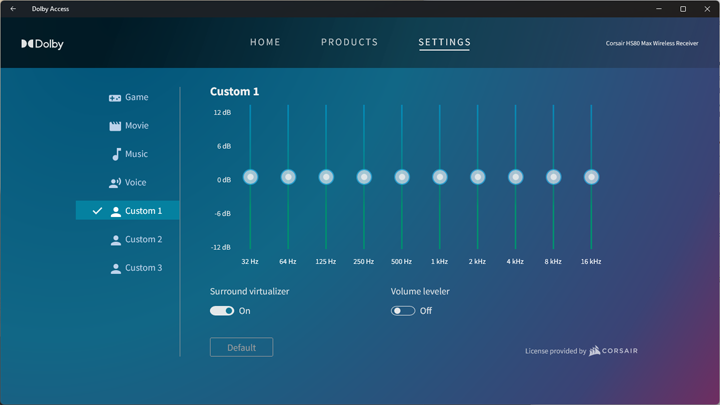Click the 1 kHz equalizer slider knob
The width and height of the screenshot is (720, 405).
tap(440, 177)
